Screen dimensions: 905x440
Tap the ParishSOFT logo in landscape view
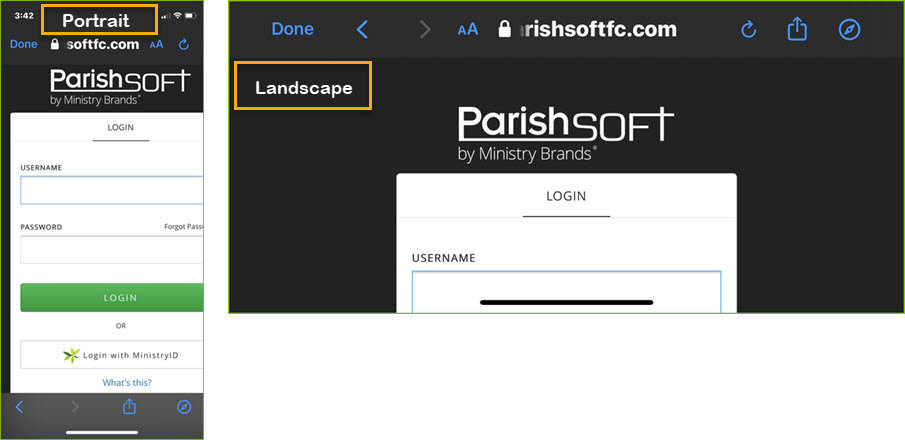(566, 133)
